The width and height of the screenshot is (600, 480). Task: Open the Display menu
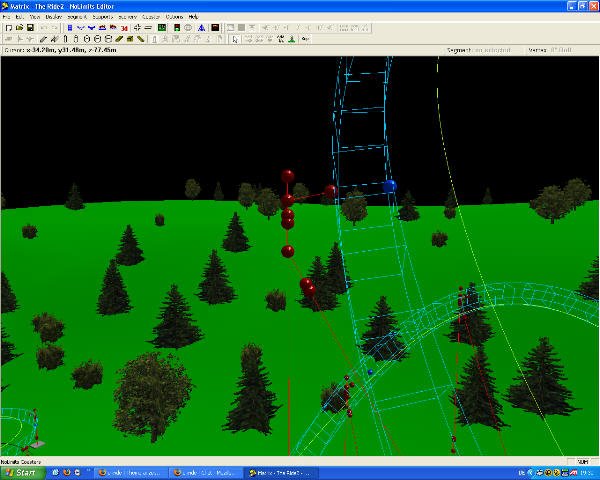click(x=54, y=17)
